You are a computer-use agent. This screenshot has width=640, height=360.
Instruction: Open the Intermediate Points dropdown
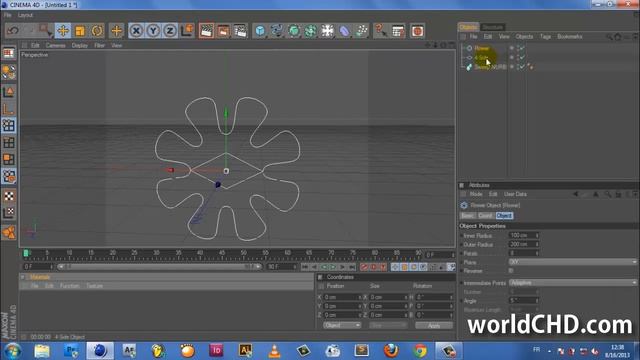(573, 282)
